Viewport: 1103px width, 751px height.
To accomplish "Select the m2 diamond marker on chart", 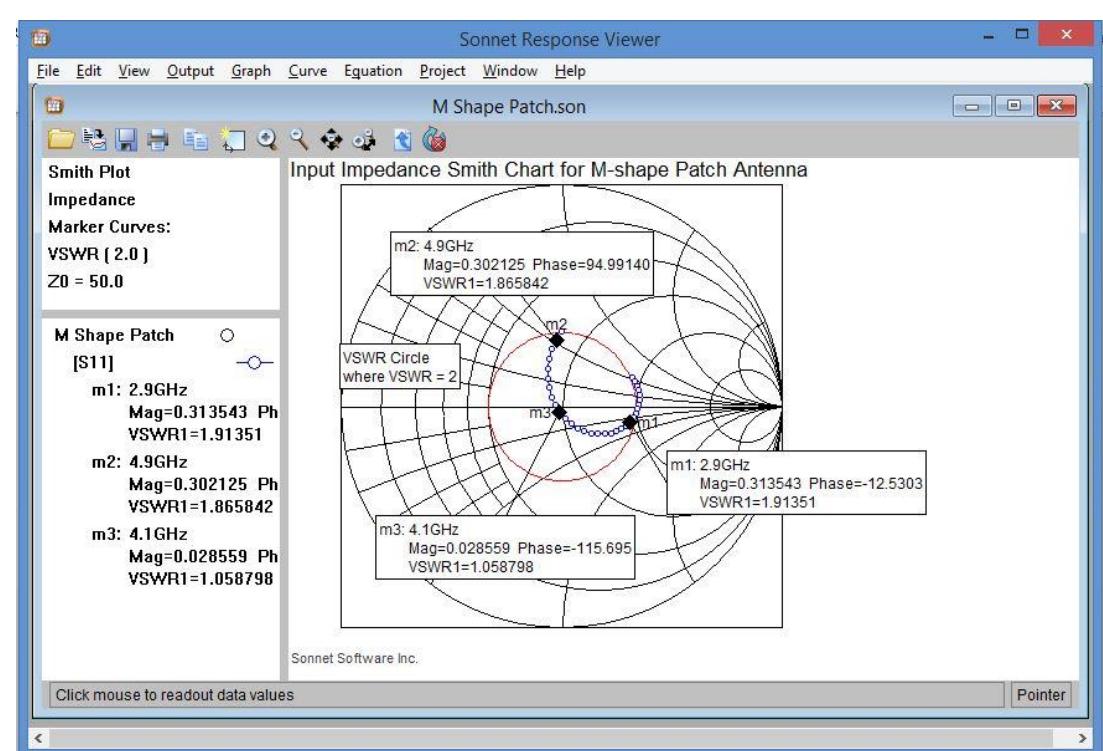I will [x=556, y=340].
